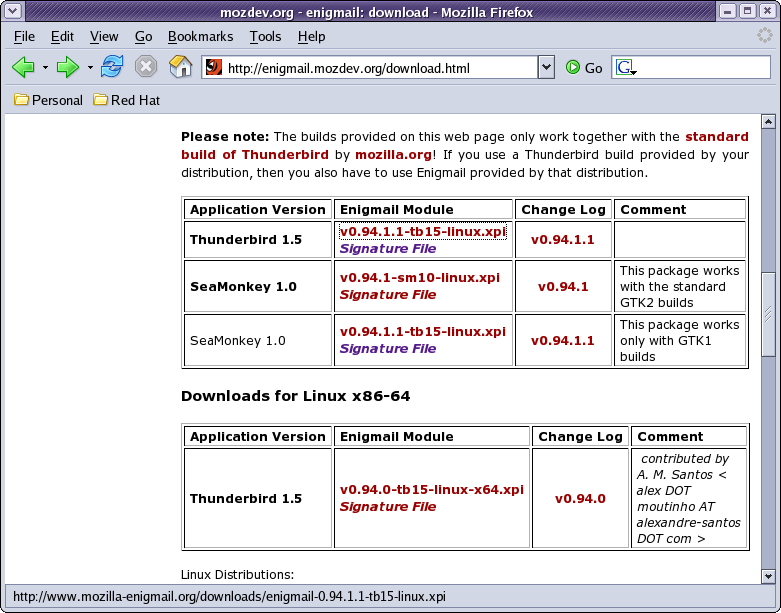This screenshot has width=781, height=613.
Task: Open Signature File in Thunderbird 1.5 x86 row
Action: [388, 248]
